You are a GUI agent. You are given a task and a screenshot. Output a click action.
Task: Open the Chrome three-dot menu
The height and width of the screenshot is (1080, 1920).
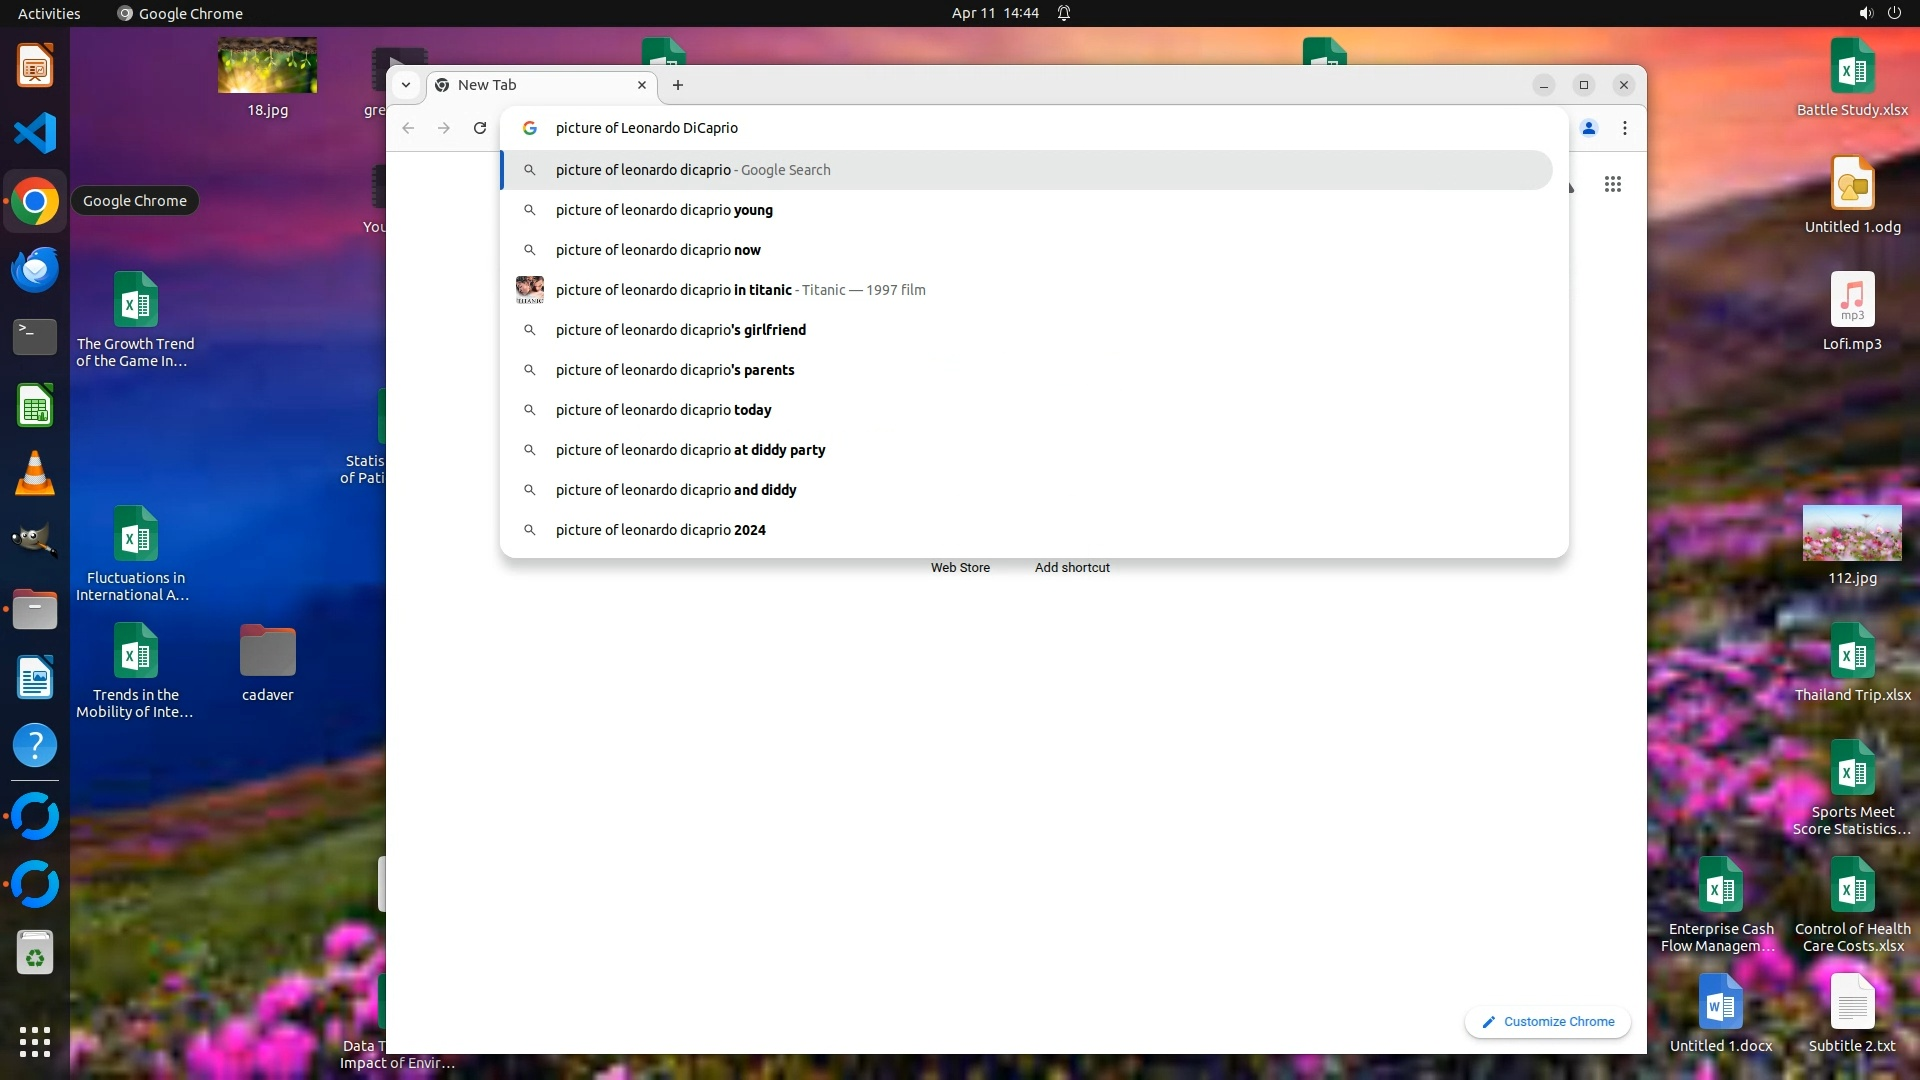pos(1625,128)
